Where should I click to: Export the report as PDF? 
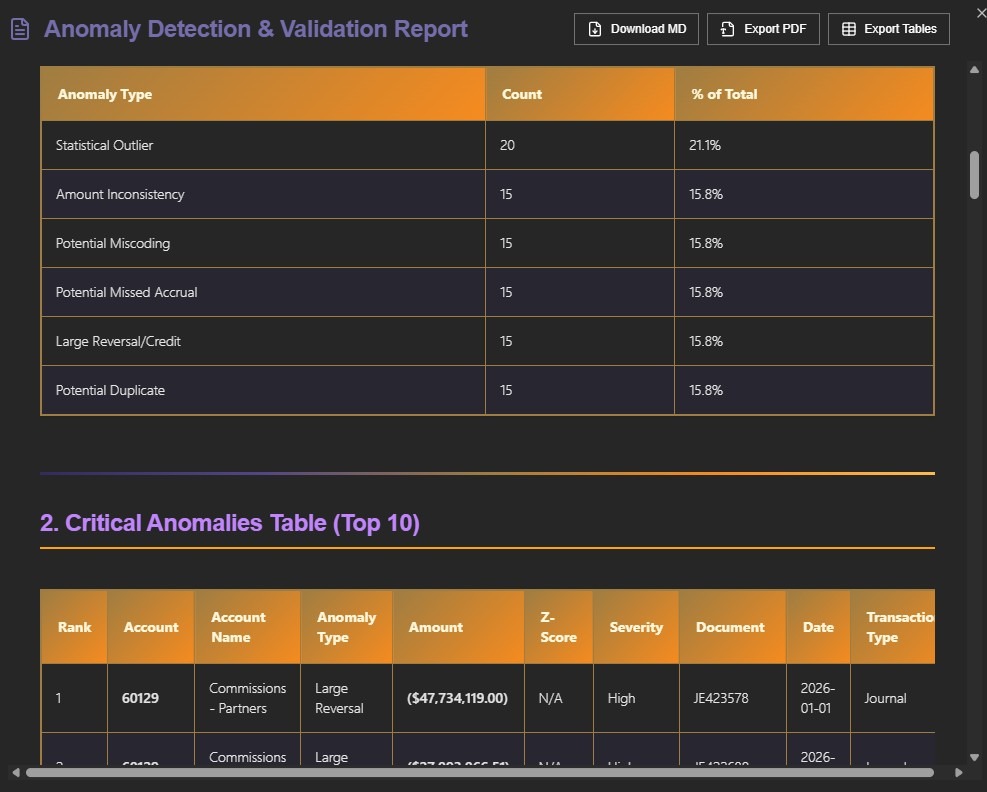[x=763, y=28]
